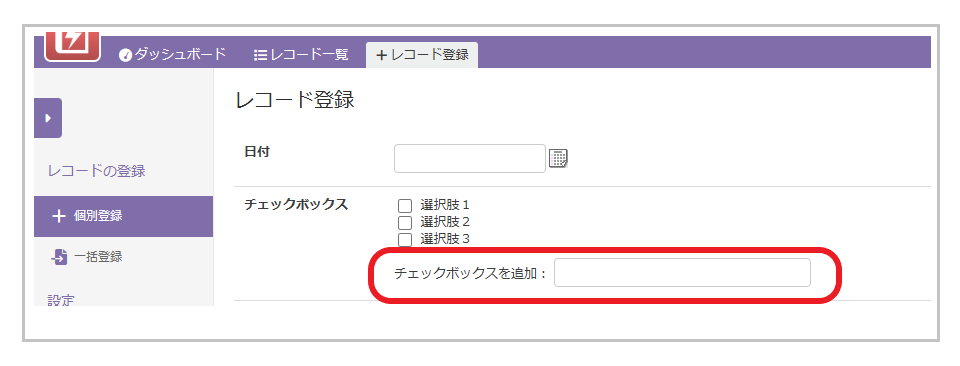This screenshot has width=960, height=366.
Task: Expand the sidebar with purple arrow button
Action: coord(48,118)
